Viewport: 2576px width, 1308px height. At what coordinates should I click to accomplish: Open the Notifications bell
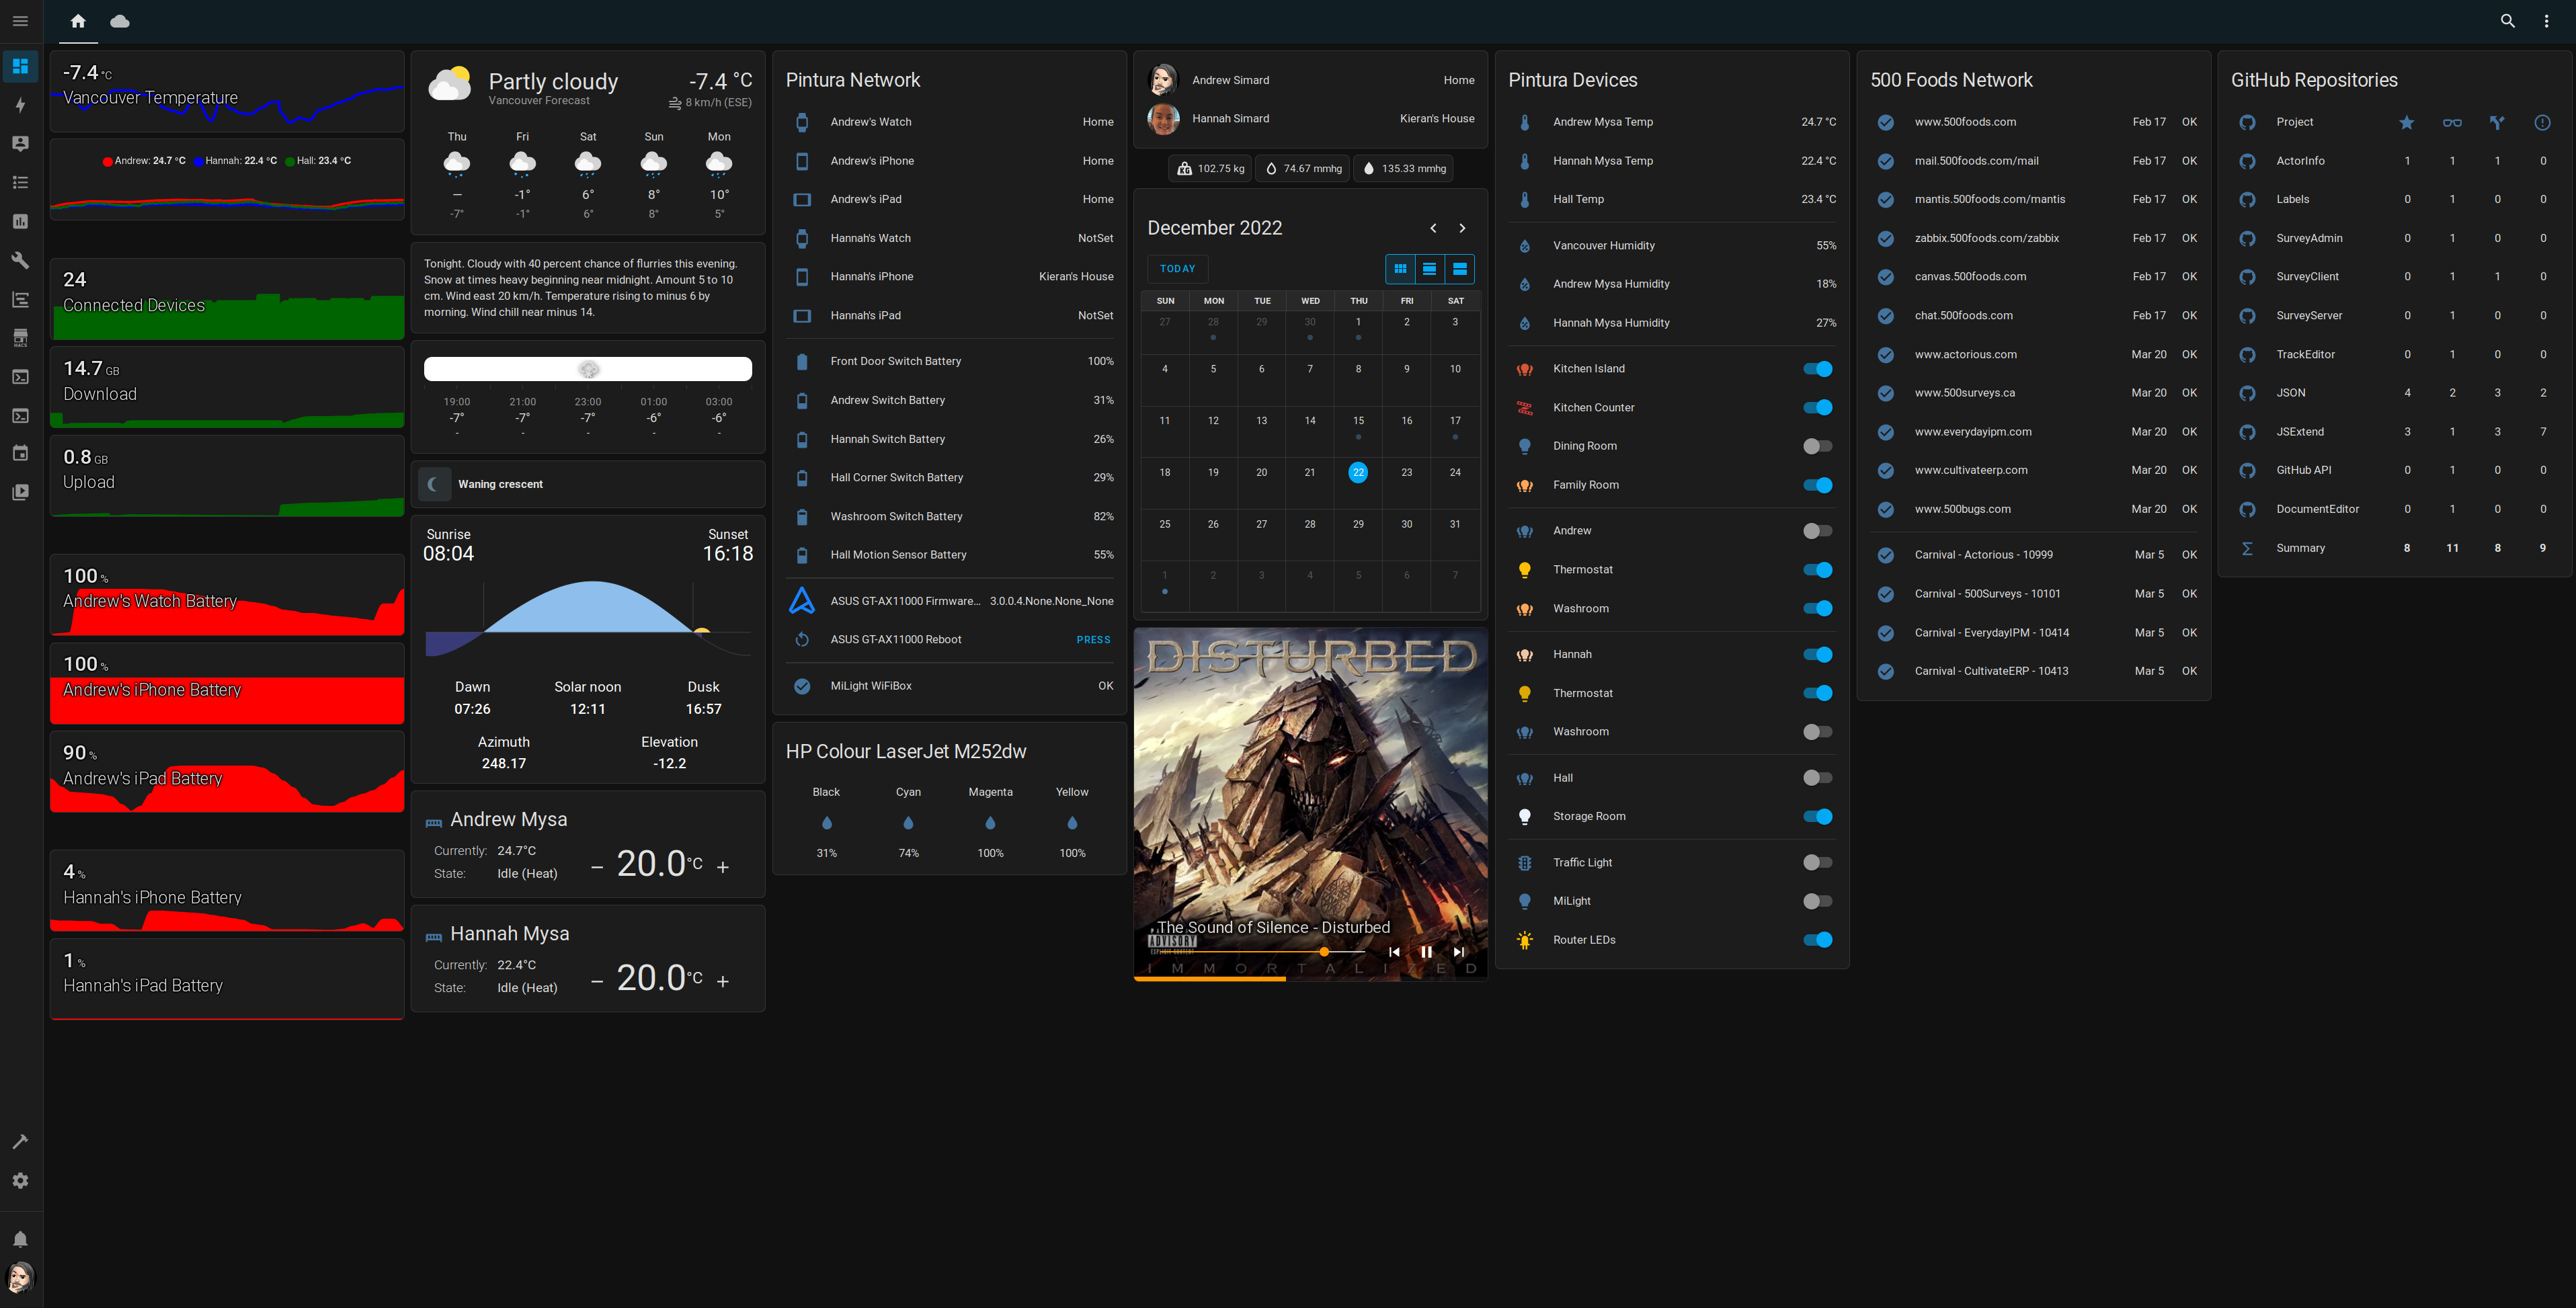[20, 1239]
